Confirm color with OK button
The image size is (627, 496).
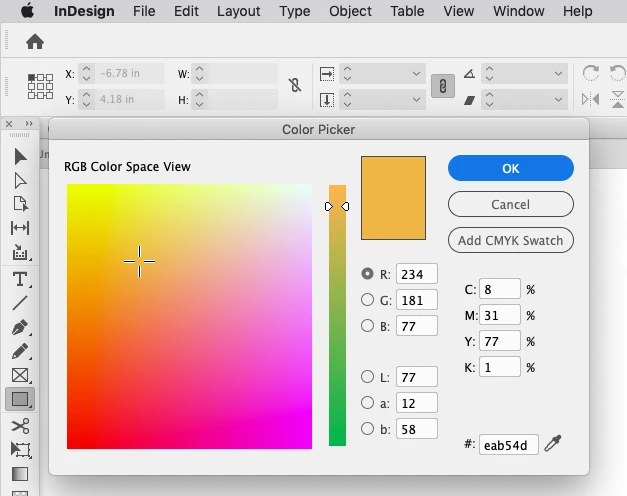point(511,168)
